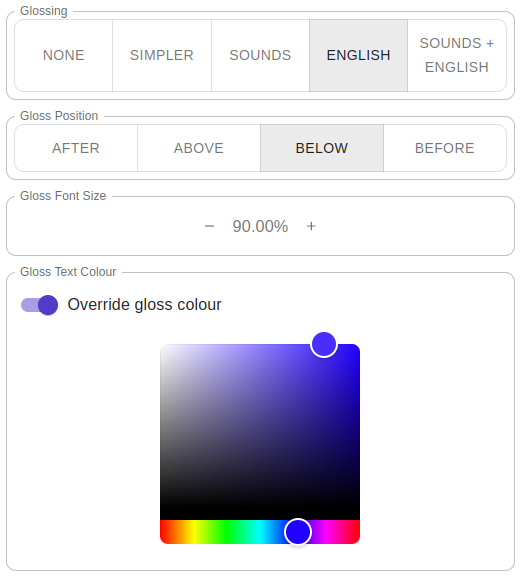Click the Override gloss colour label text

144,305
